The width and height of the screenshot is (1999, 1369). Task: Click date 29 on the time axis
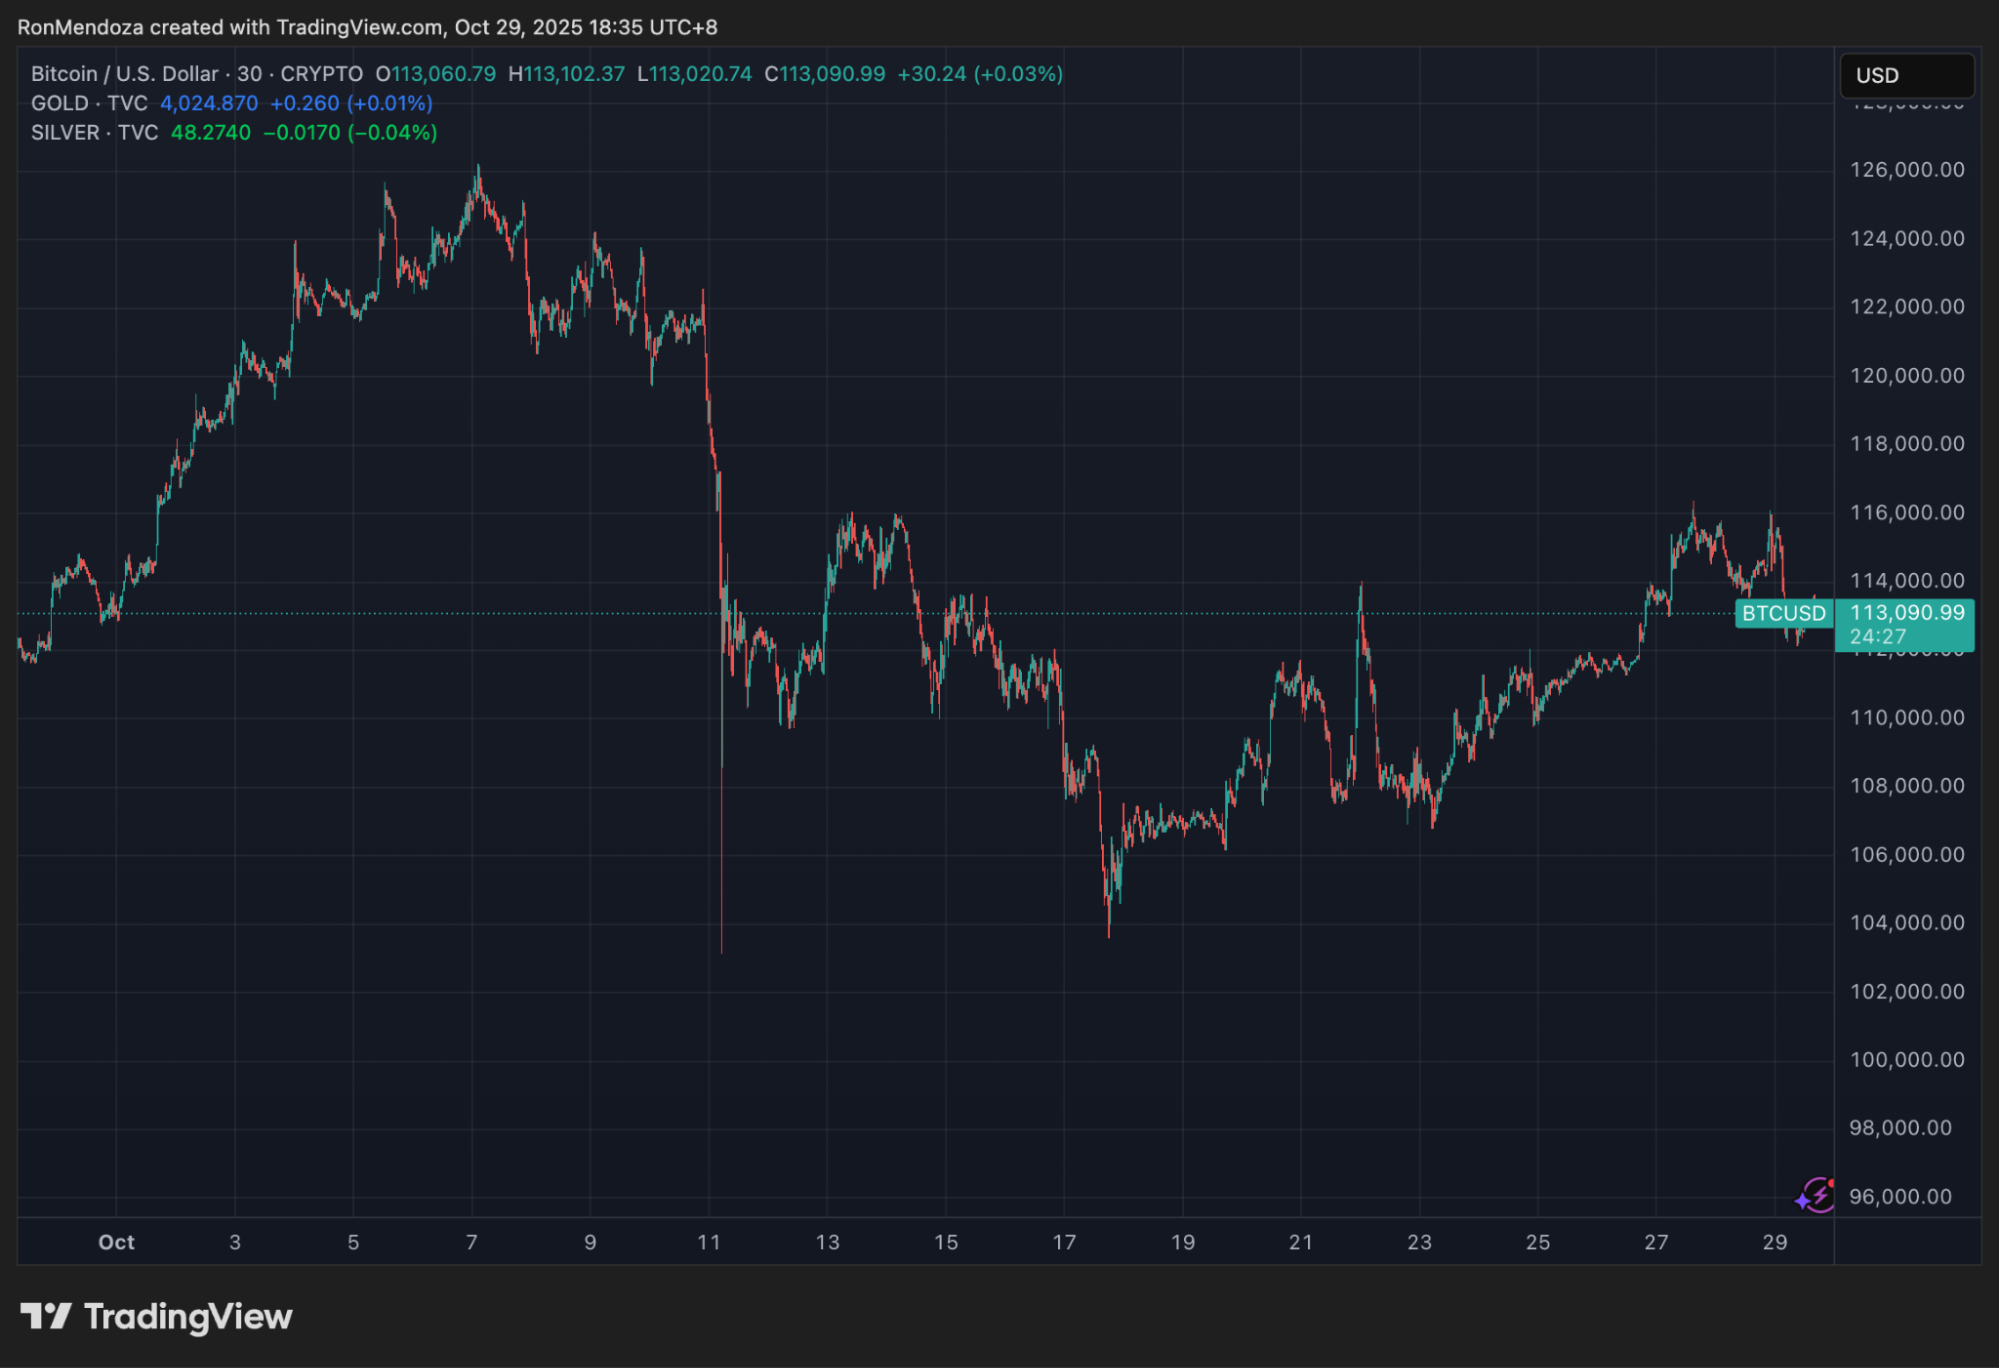point(1774,1242)
